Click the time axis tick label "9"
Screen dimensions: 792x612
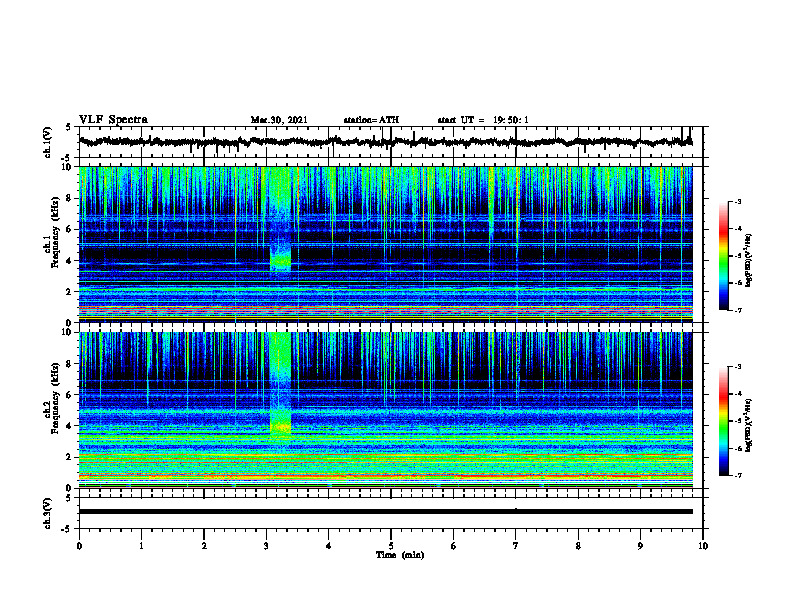click(x=640, y=546)
